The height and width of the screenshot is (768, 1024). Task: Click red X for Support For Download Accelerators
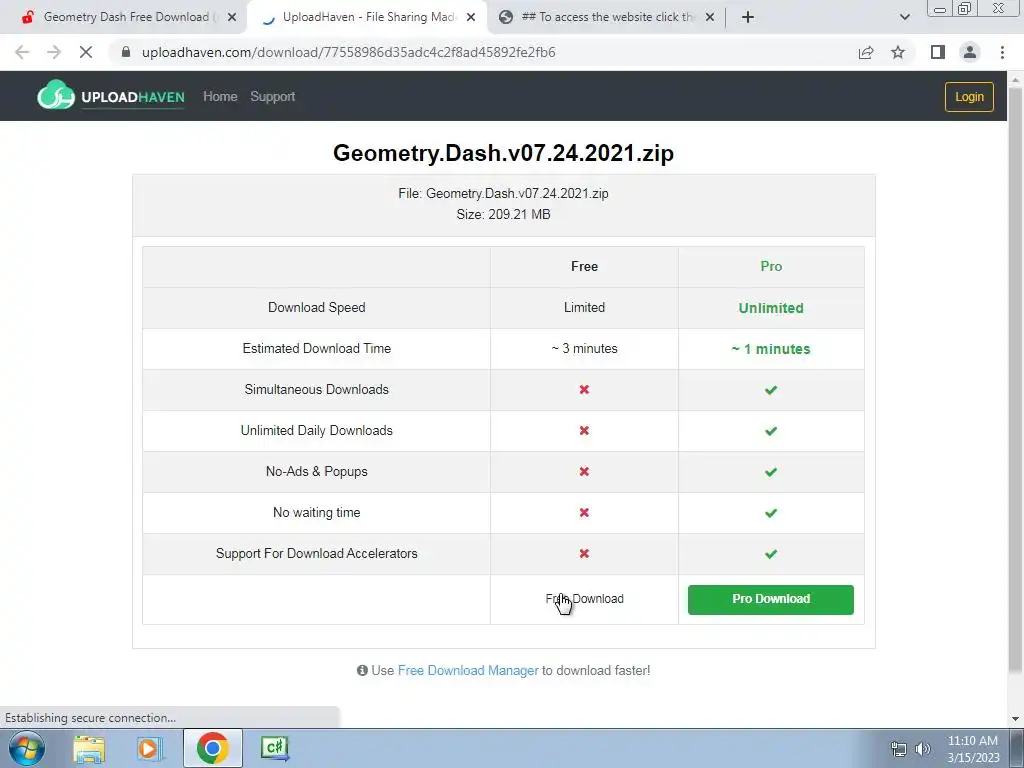point(584,553)
